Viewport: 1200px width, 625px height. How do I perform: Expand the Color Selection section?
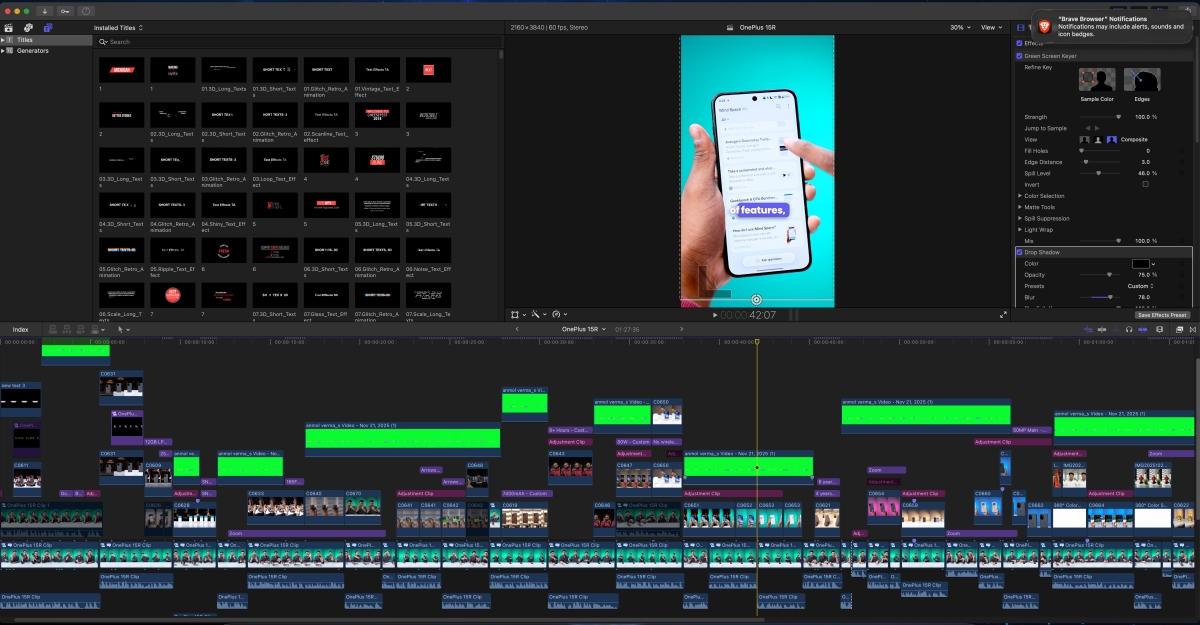(1020, 196)
